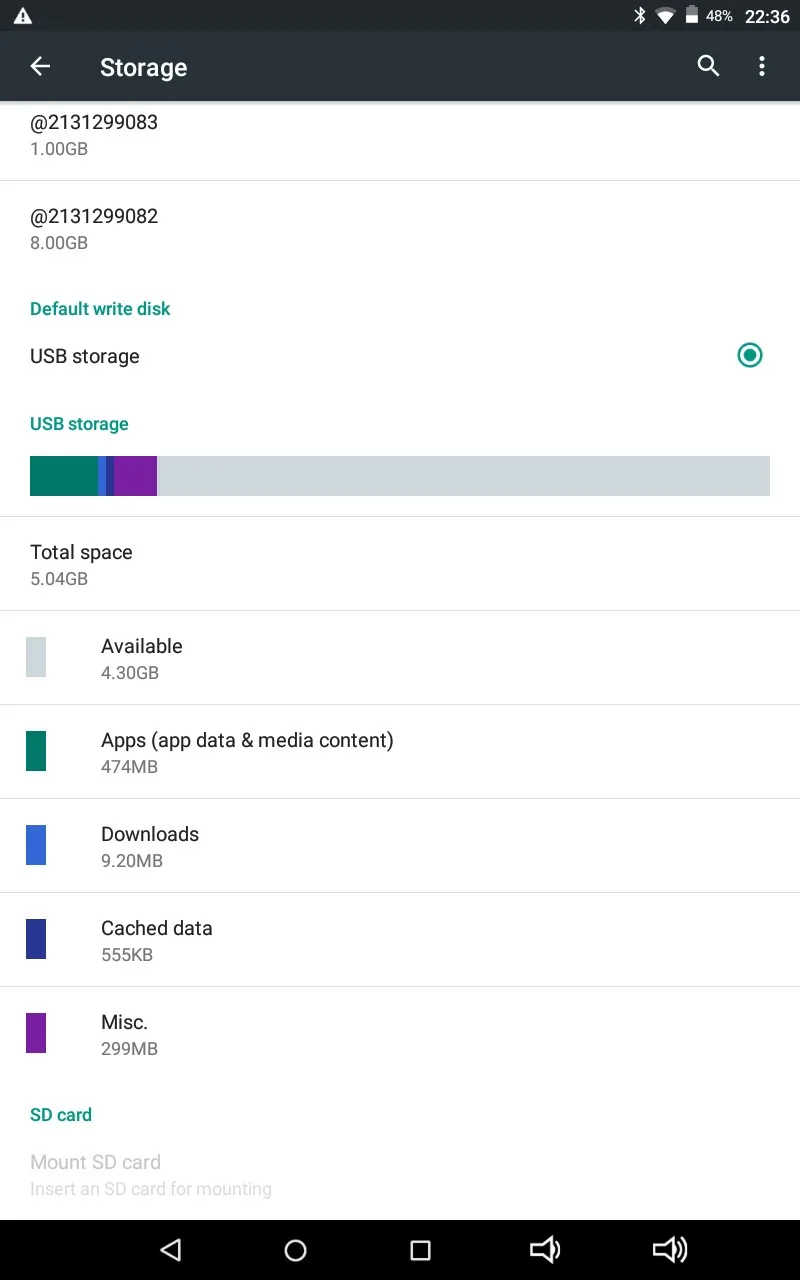This screenshot has width=800, height=1280.
Task: Tap the home circle navigation button
Action: coord(295,1250)
